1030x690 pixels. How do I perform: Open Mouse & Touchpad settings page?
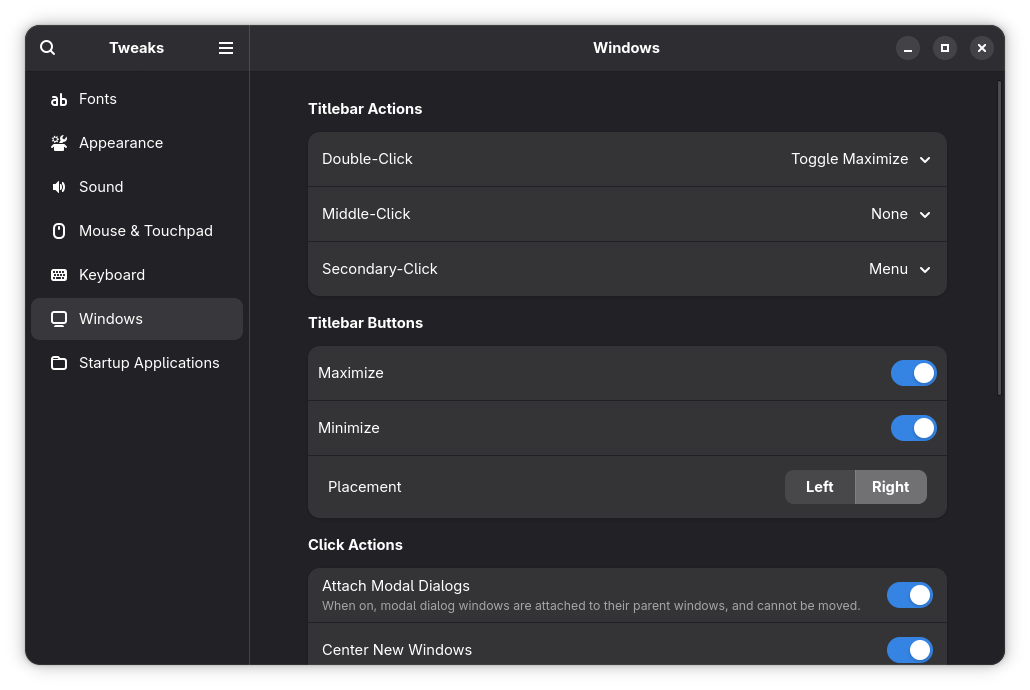coord(137,231)
